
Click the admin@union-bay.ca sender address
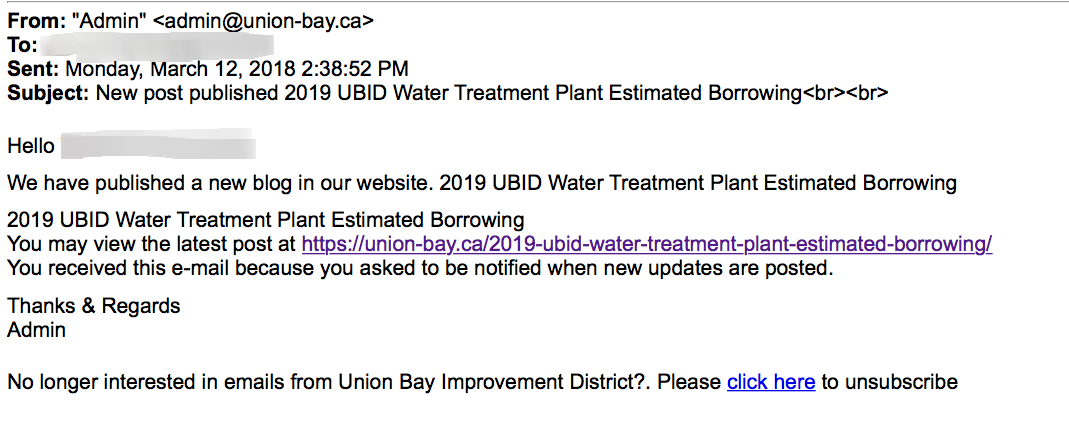click(265, 21)
